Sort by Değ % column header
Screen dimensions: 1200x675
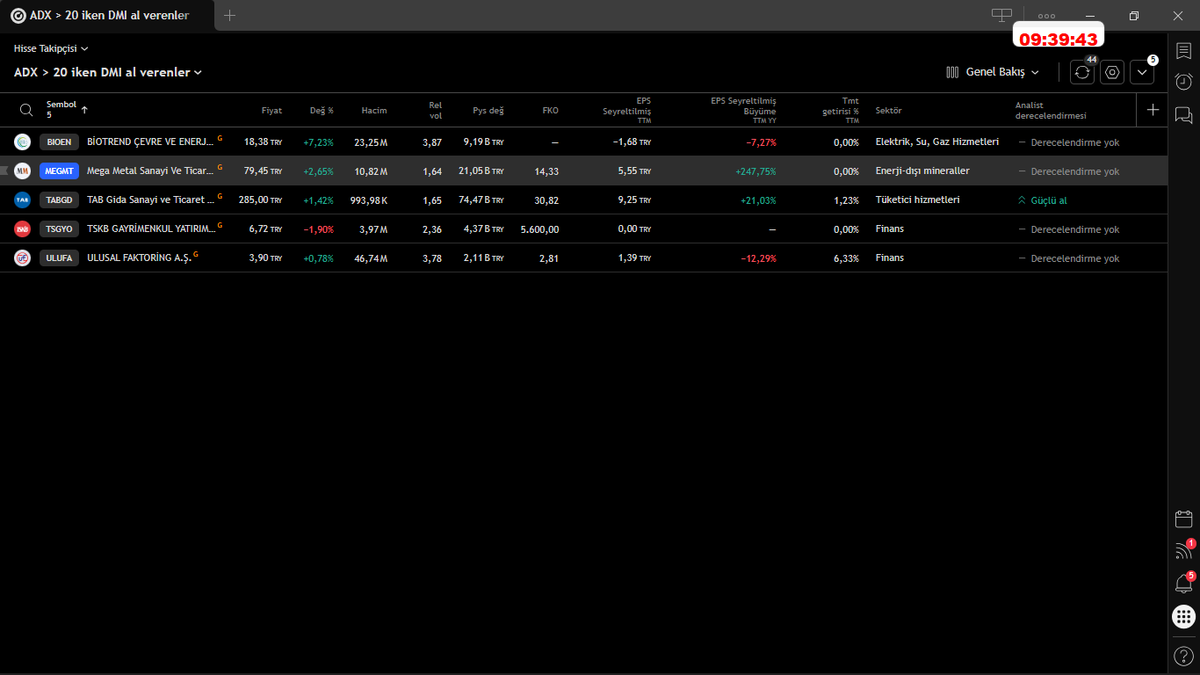tap(321, 110)
